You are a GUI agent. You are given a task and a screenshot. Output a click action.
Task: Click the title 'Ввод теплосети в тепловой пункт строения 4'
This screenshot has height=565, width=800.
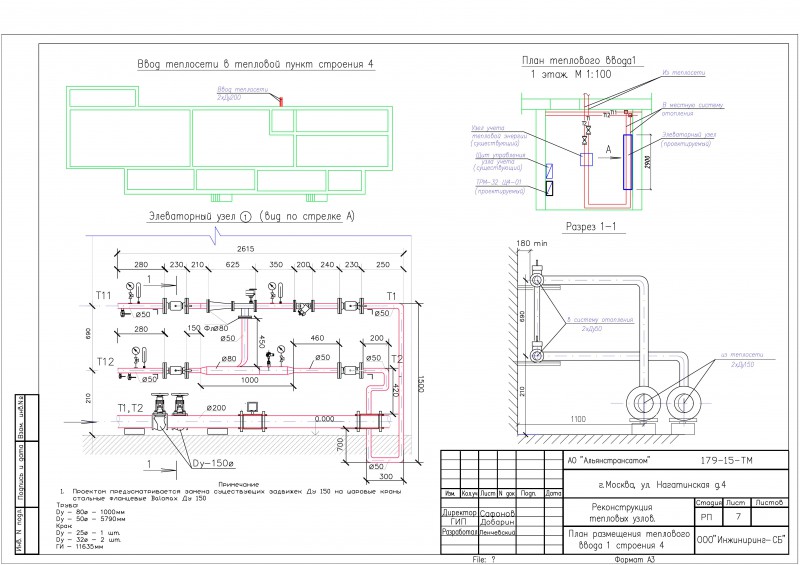(x=256, y=64)
